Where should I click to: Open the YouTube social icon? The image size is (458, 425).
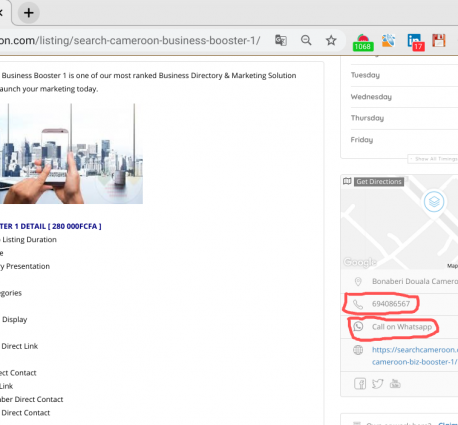point(395,384)
